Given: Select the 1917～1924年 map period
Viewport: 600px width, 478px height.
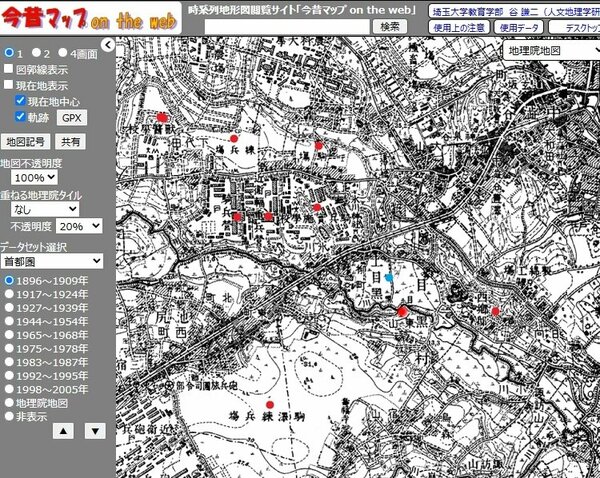Looking at the screenshot, I should pos(9,294).
